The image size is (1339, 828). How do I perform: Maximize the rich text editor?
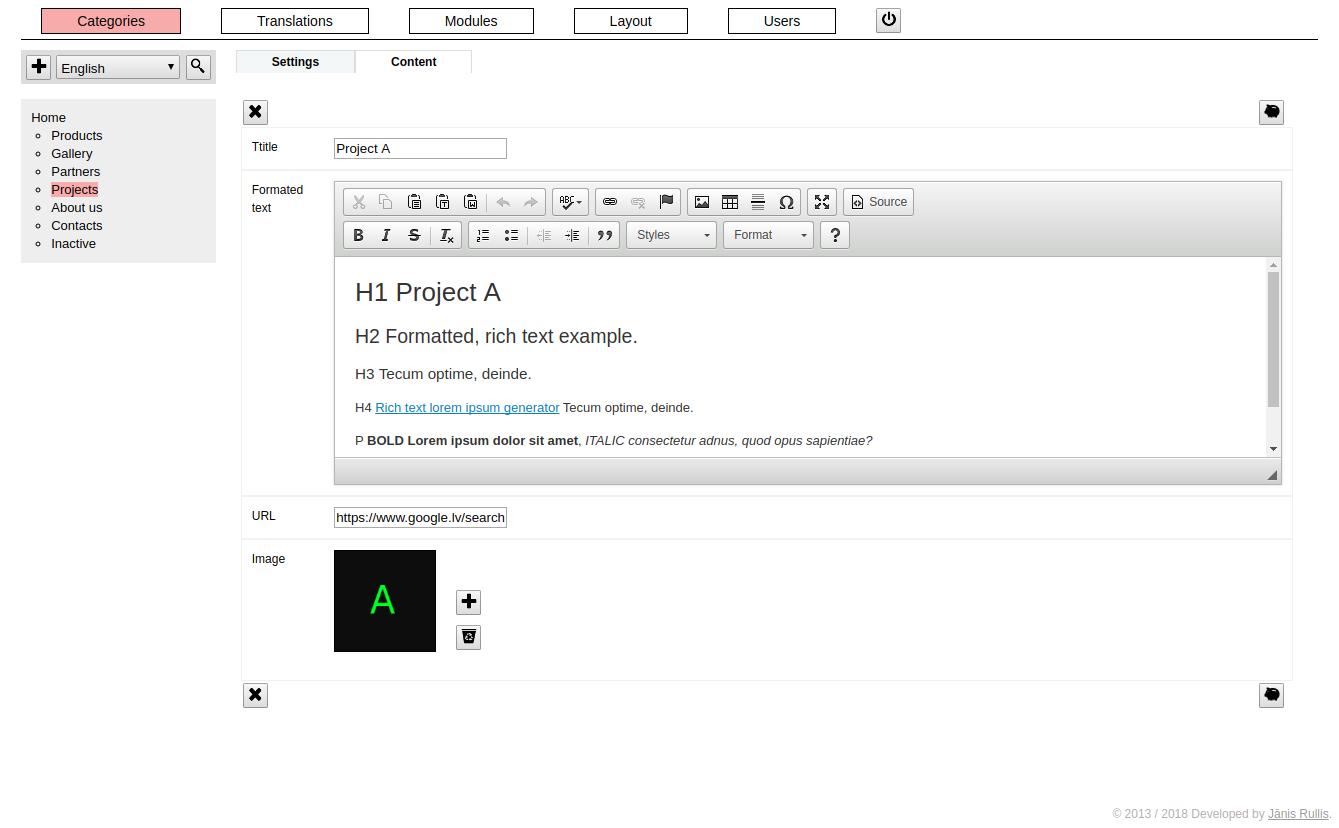point(822,202)
